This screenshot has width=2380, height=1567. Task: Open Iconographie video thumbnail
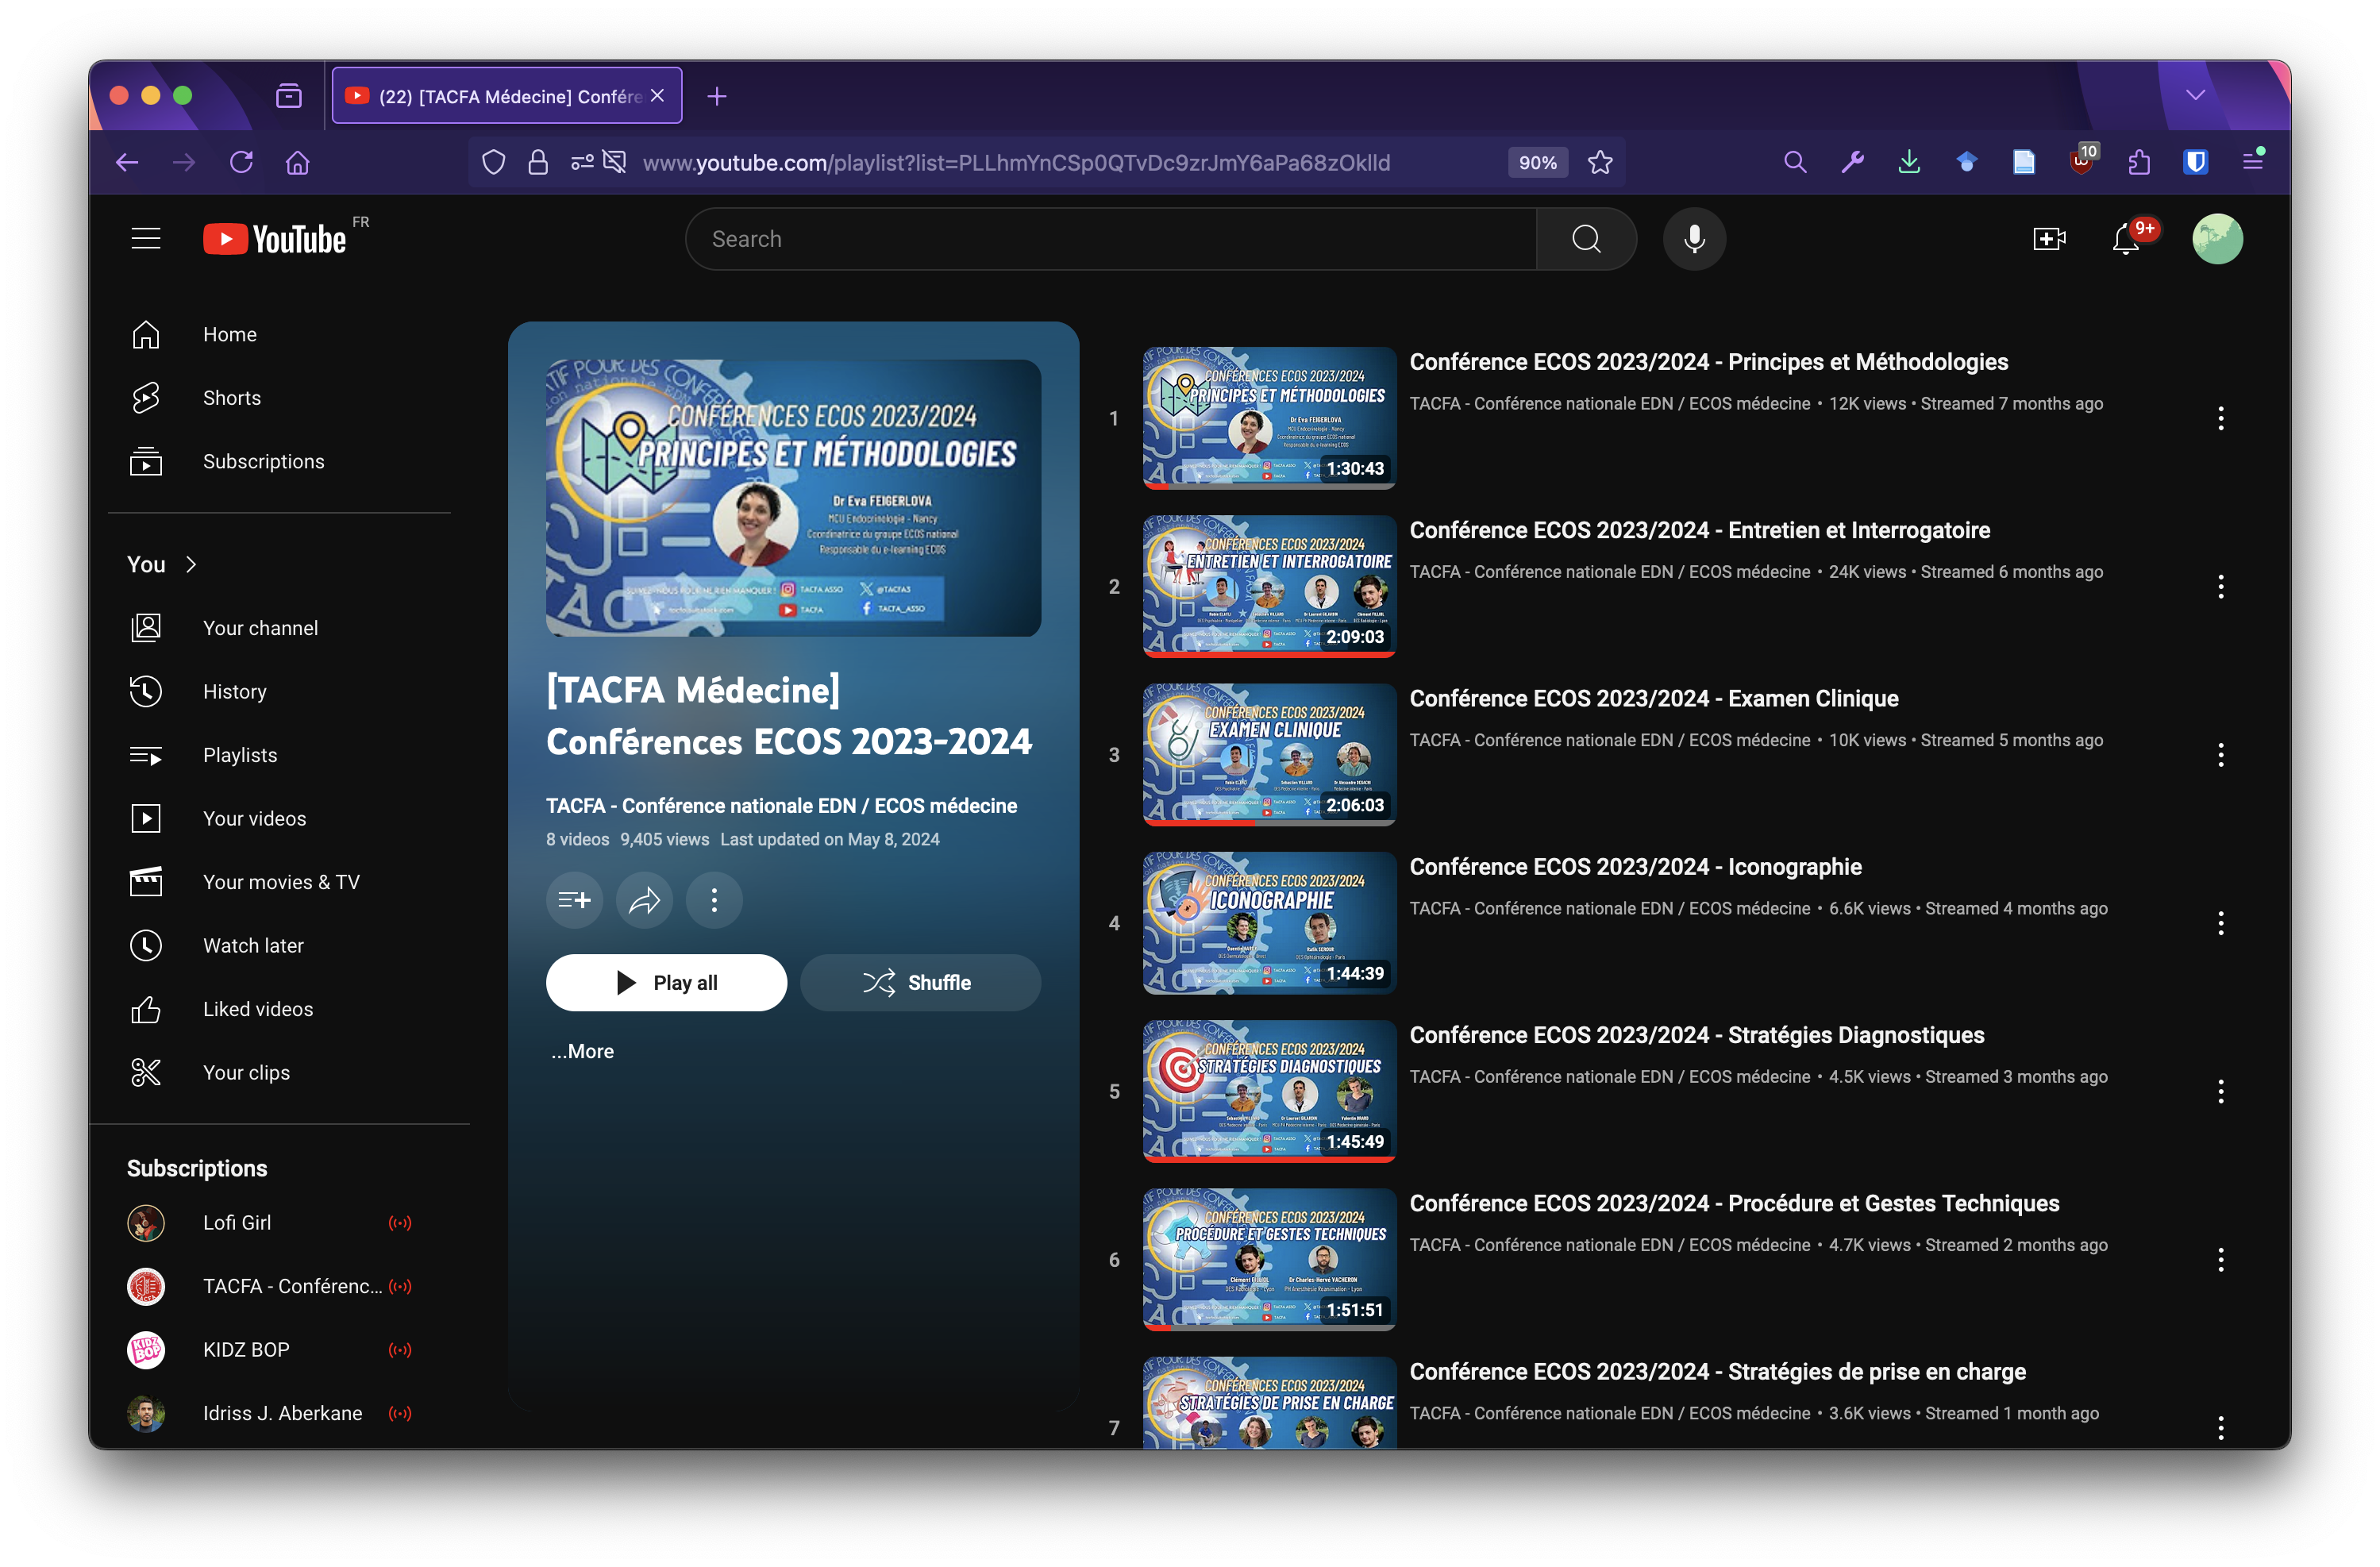tap(1269, 922)
